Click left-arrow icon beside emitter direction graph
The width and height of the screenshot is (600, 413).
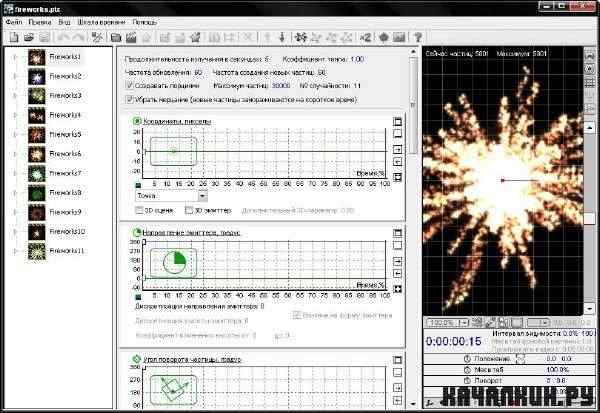(x=398, y=274)
